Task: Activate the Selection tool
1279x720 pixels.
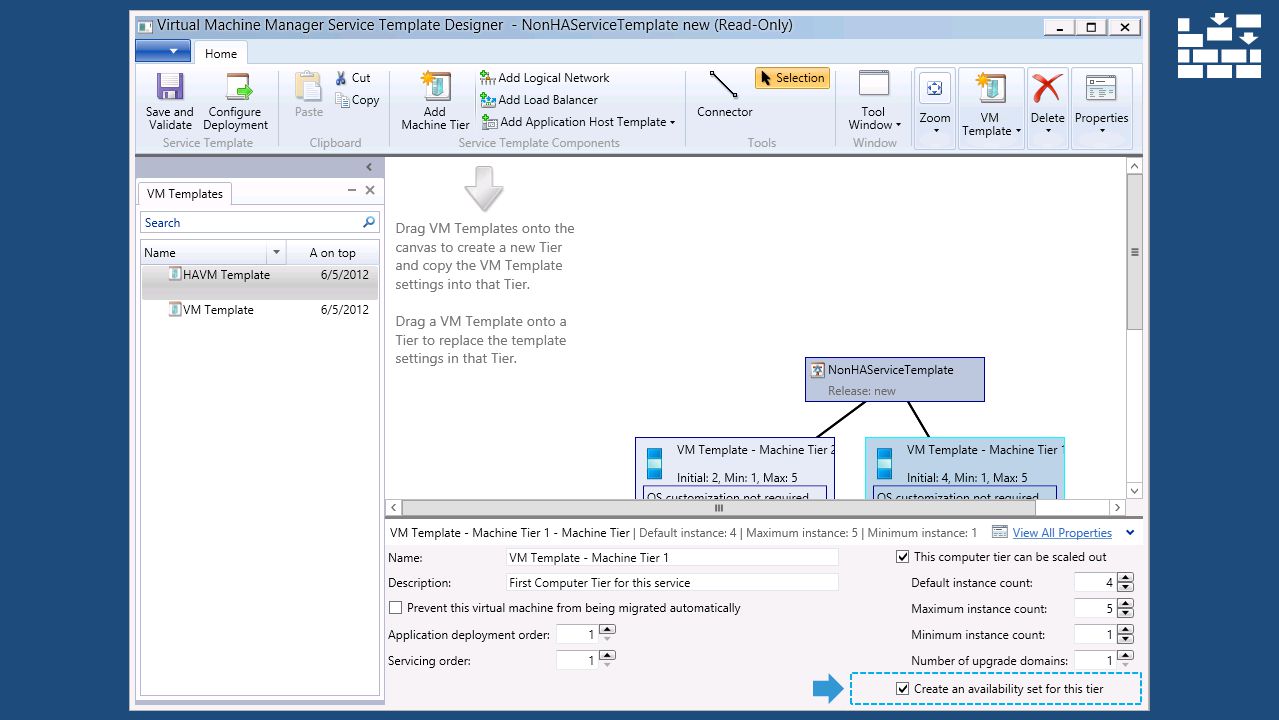Action: click(x=792, y=78)
